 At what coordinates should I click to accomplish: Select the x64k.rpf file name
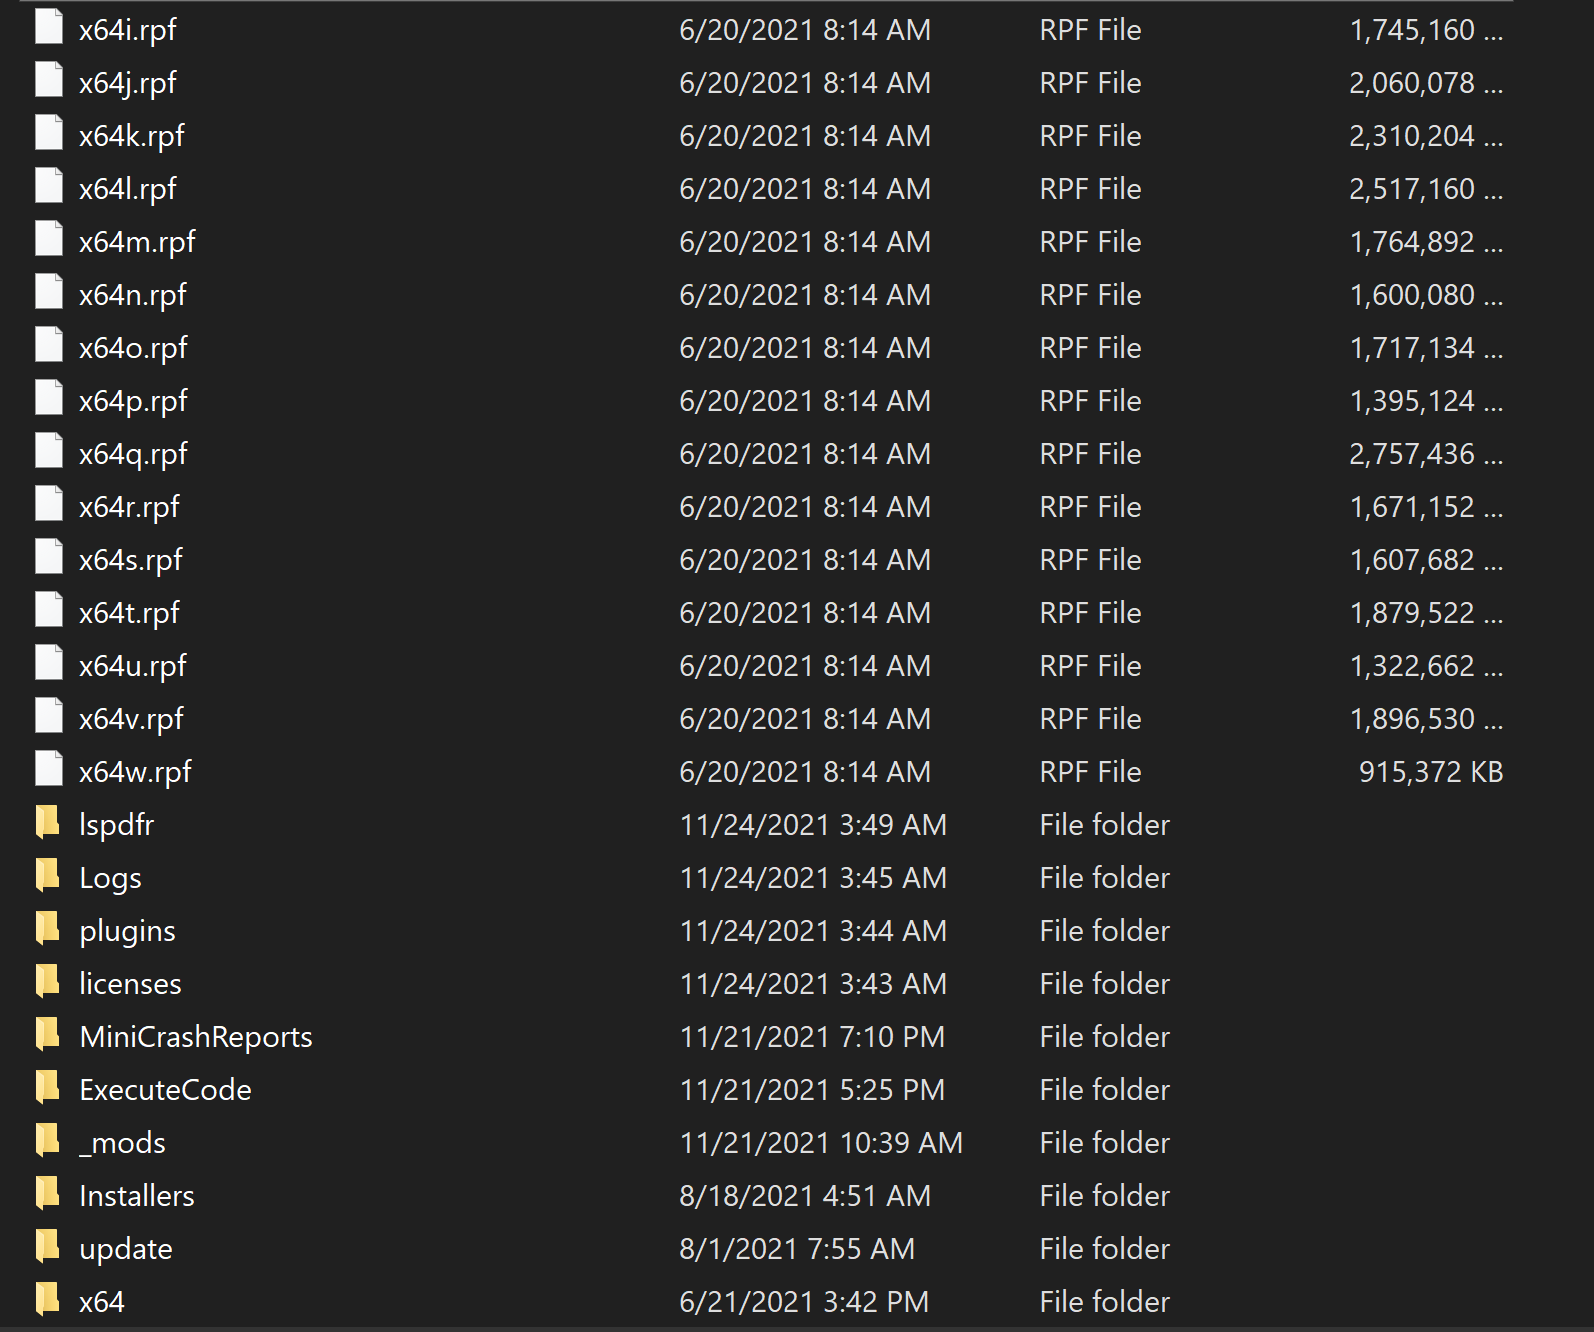(x=132, y=136)
